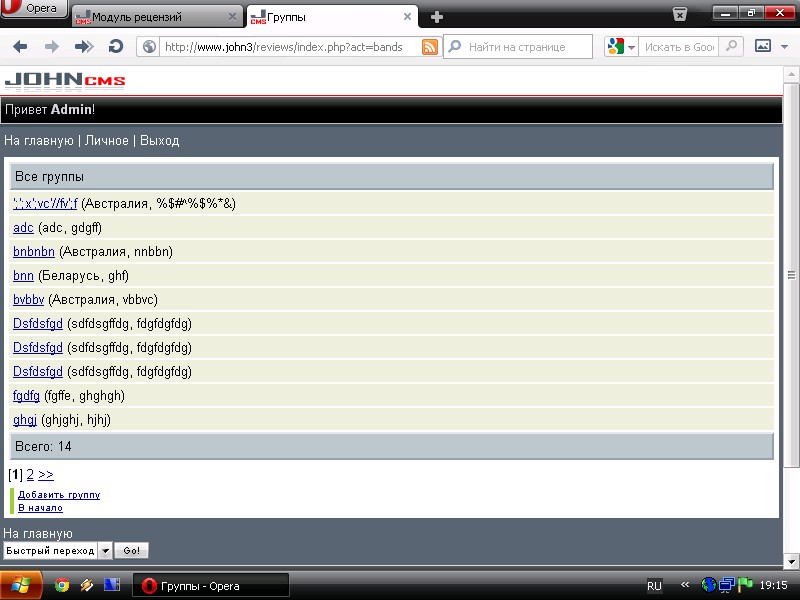Select the Группы tab
The height and width of the screenshot is (600, 800).
coord(332,17)
